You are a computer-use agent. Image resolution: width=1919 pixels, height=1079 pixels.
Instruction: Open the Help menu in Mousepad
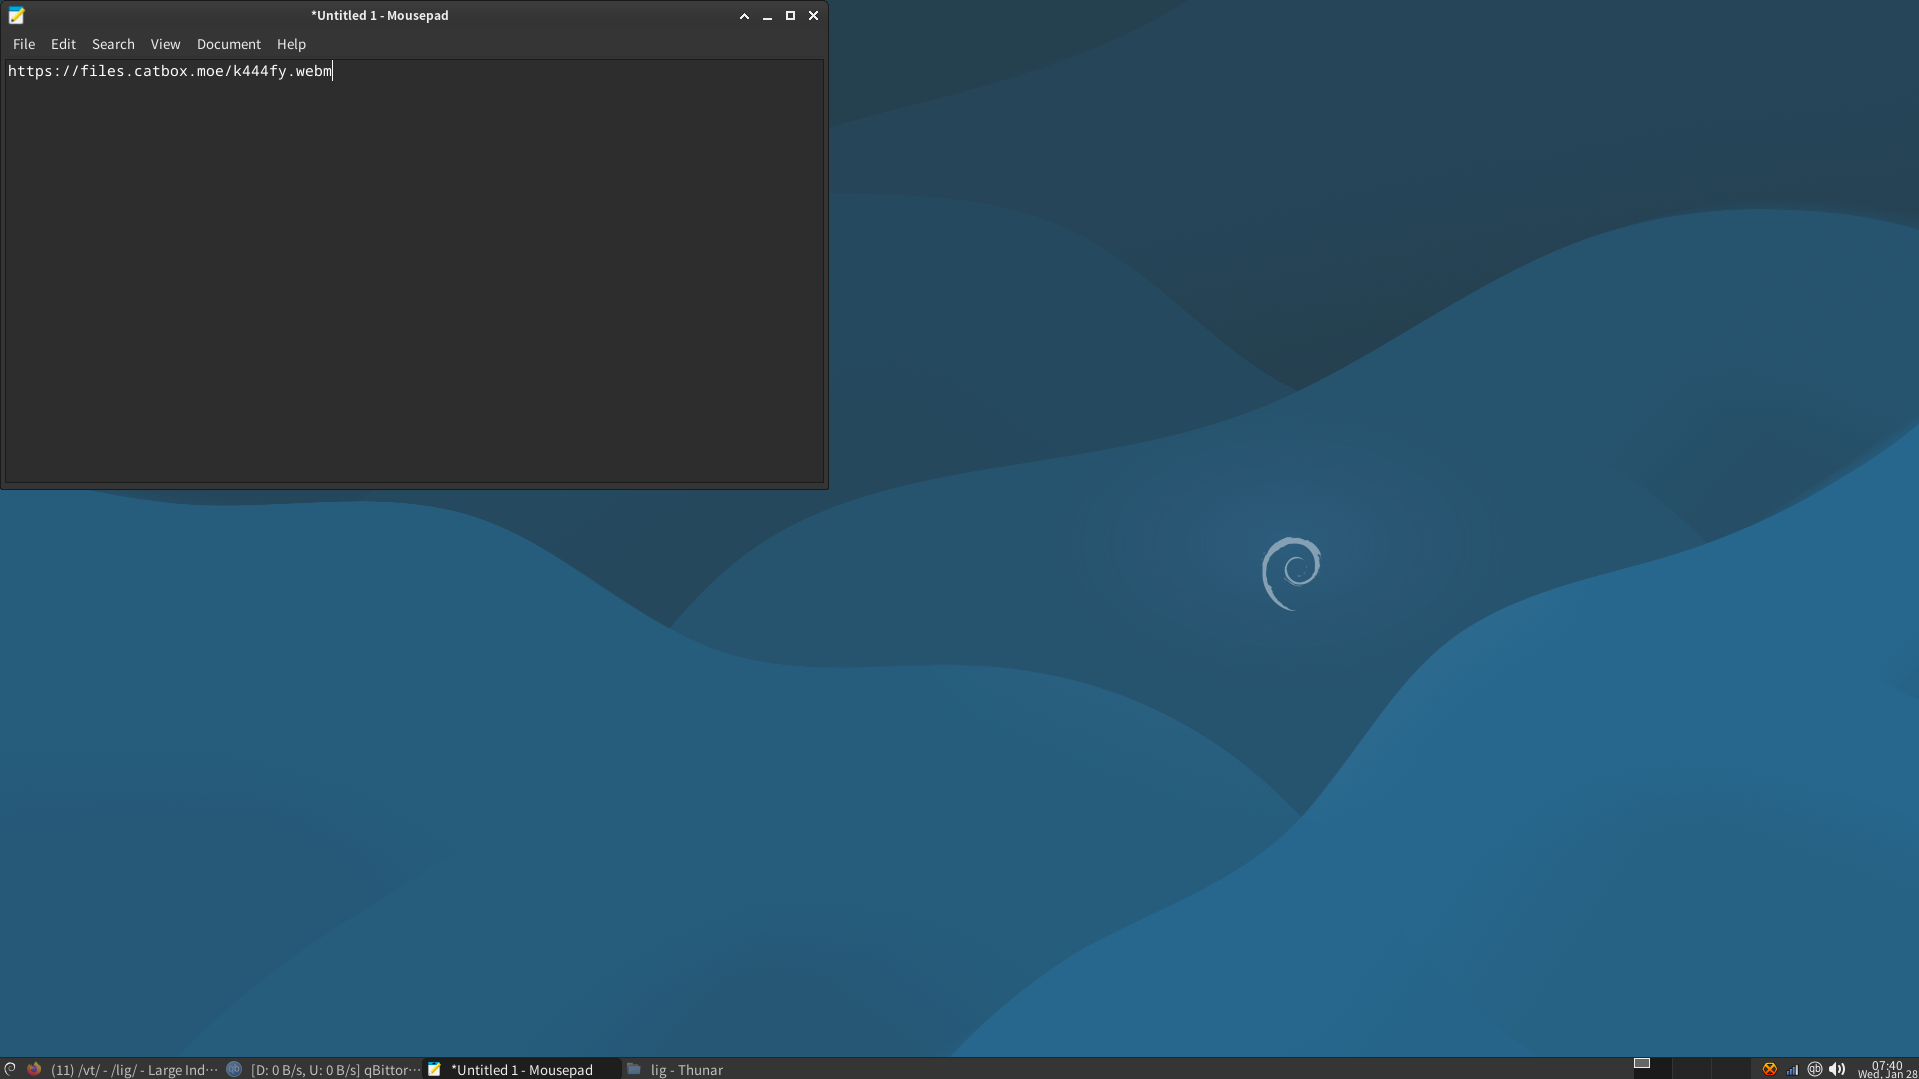point(291,44)
